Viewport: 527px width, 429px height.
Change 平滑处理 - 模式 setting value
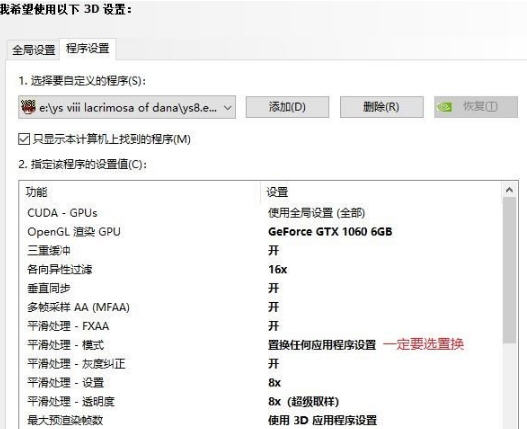point(322,345)
